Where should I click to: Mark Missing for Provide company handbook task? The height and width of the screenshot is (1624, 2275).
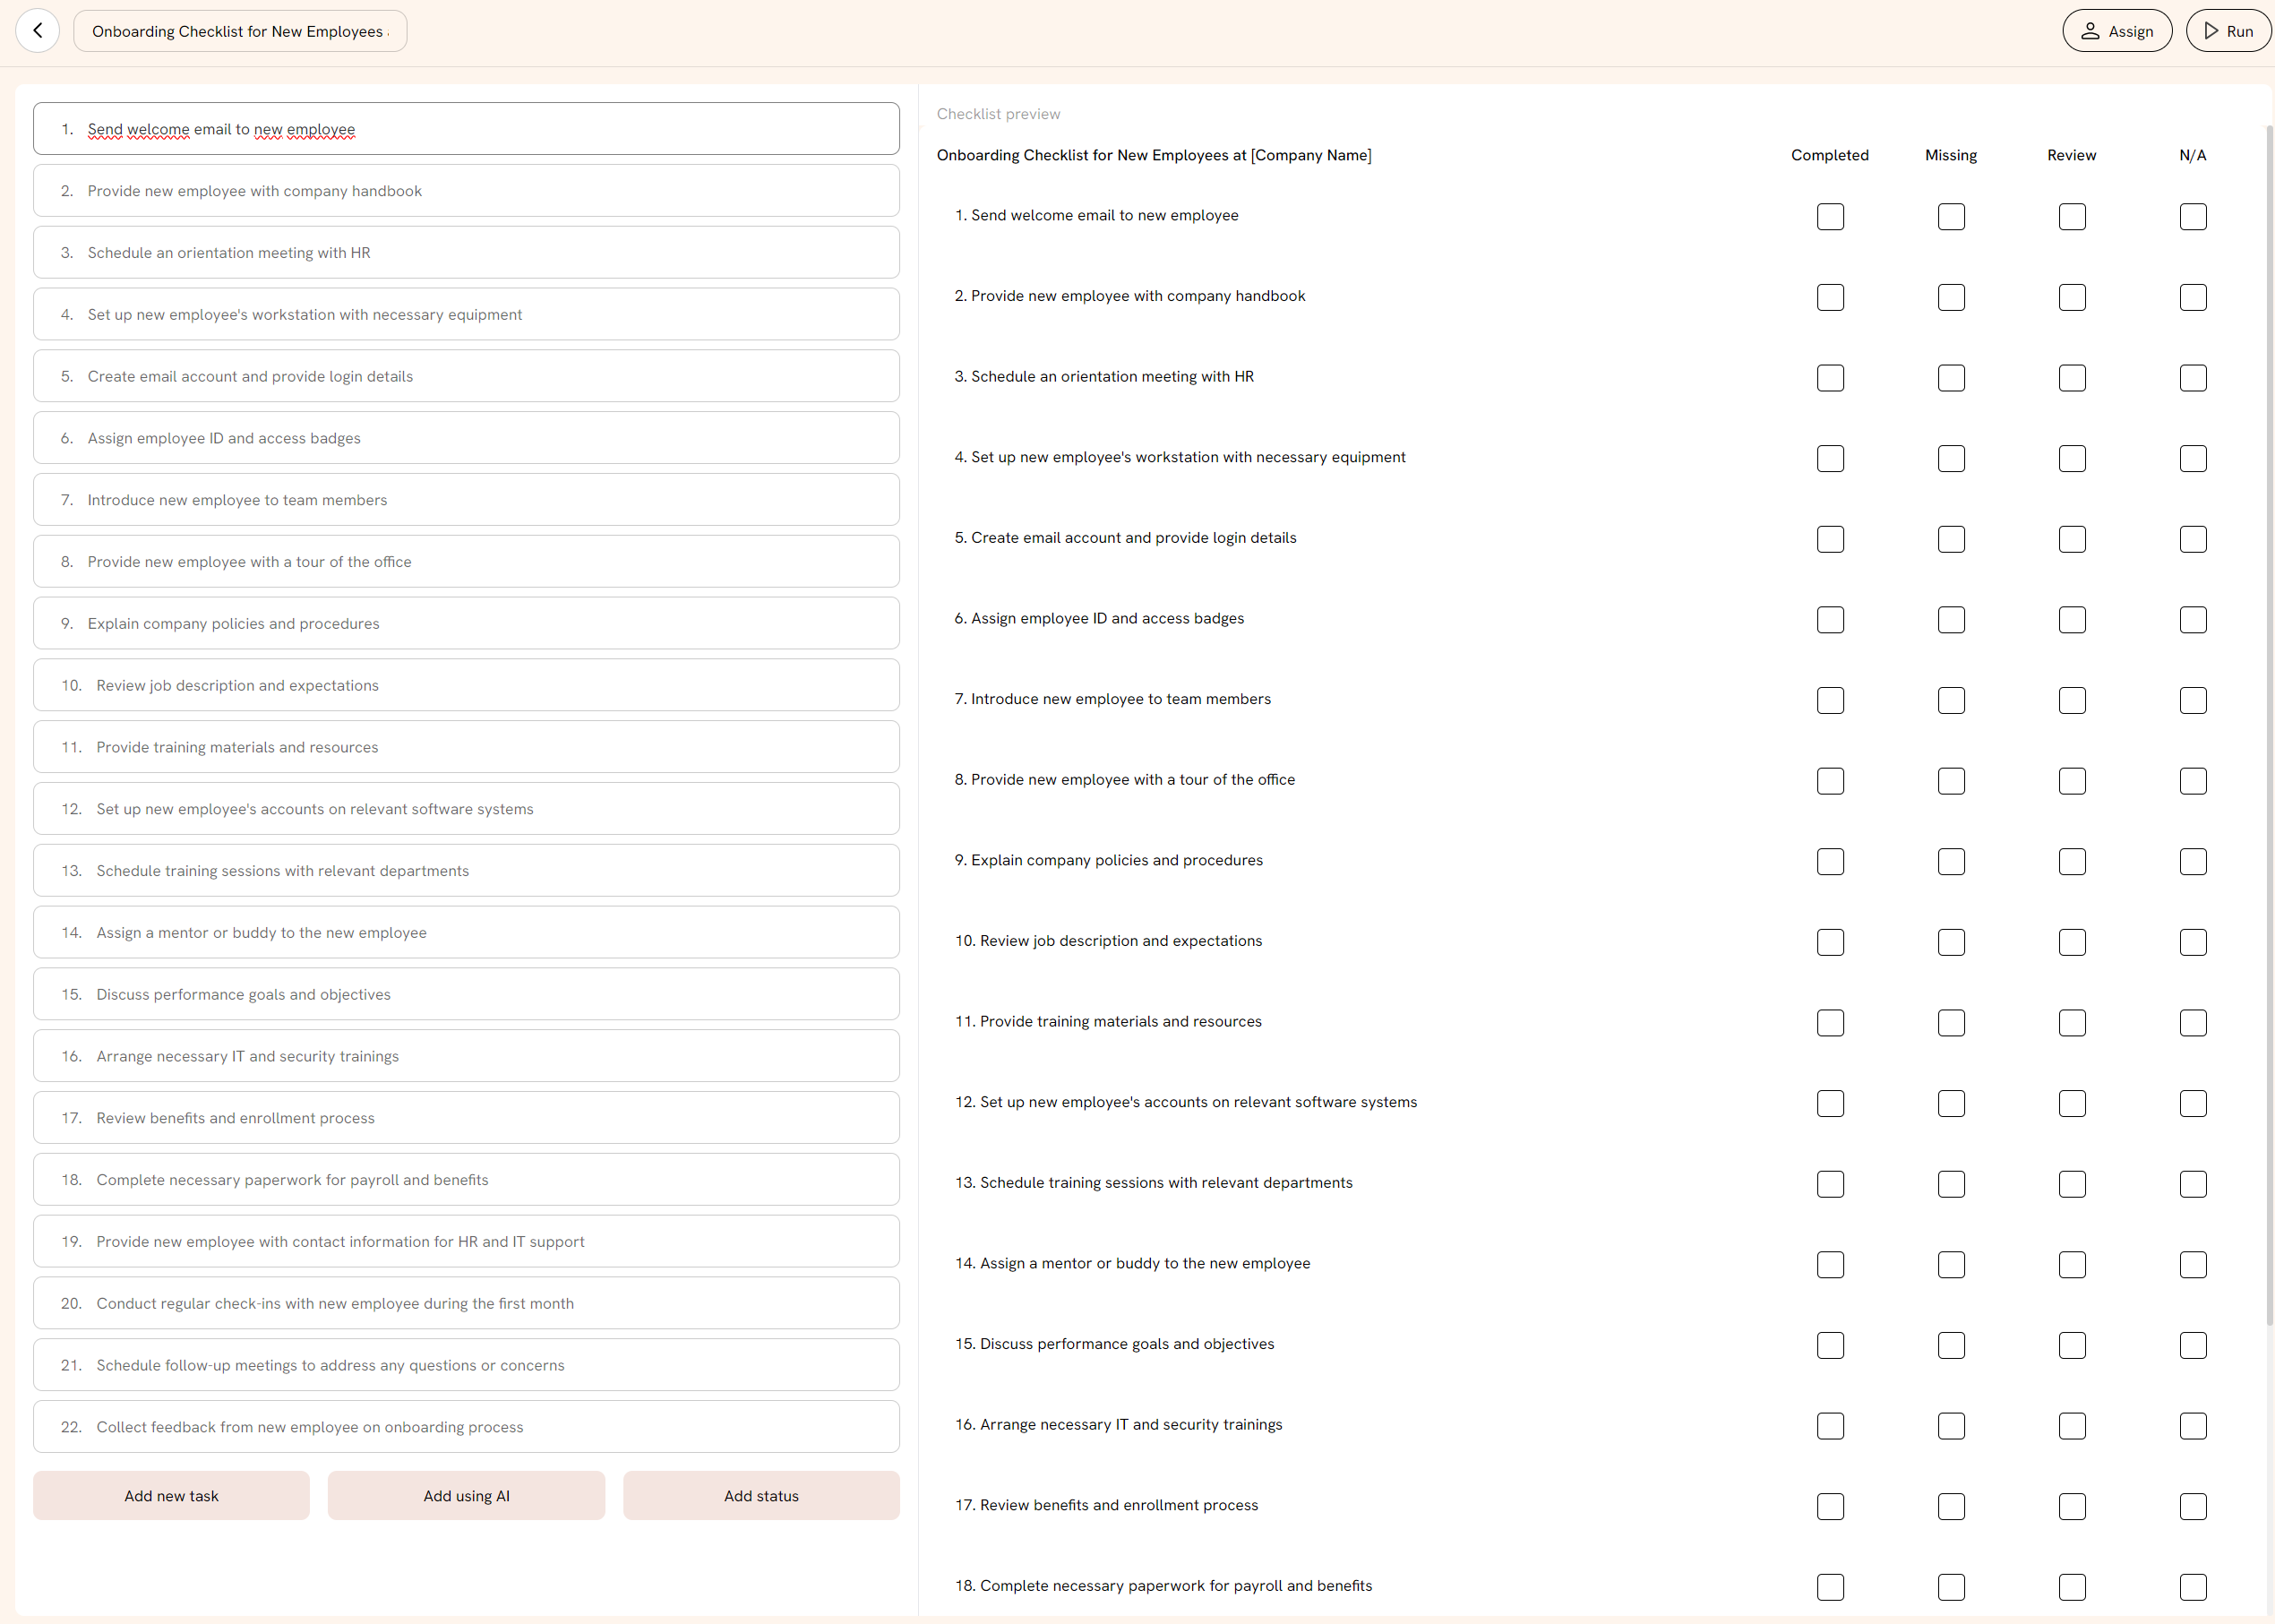pos(1951,298)
